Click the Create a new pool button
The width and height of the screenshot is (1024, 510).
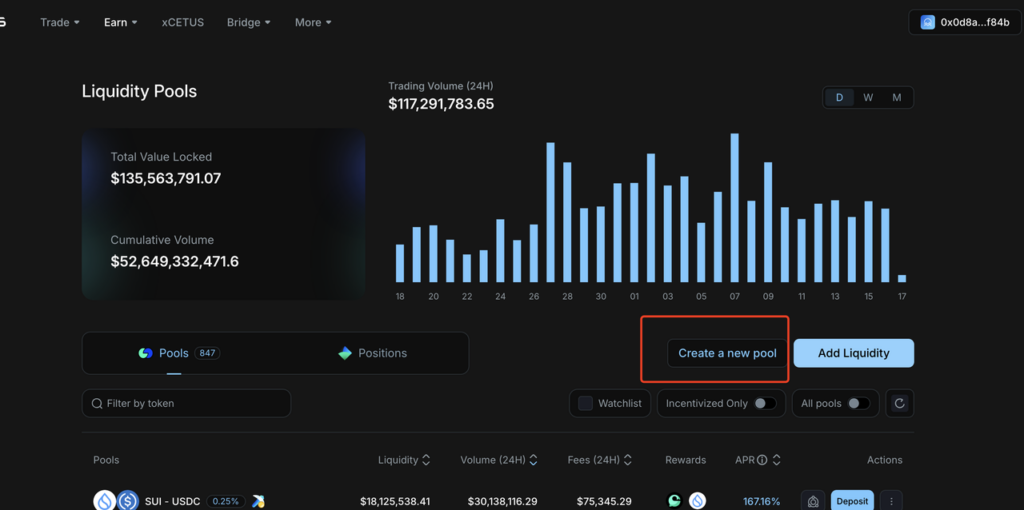coord(728,353)
